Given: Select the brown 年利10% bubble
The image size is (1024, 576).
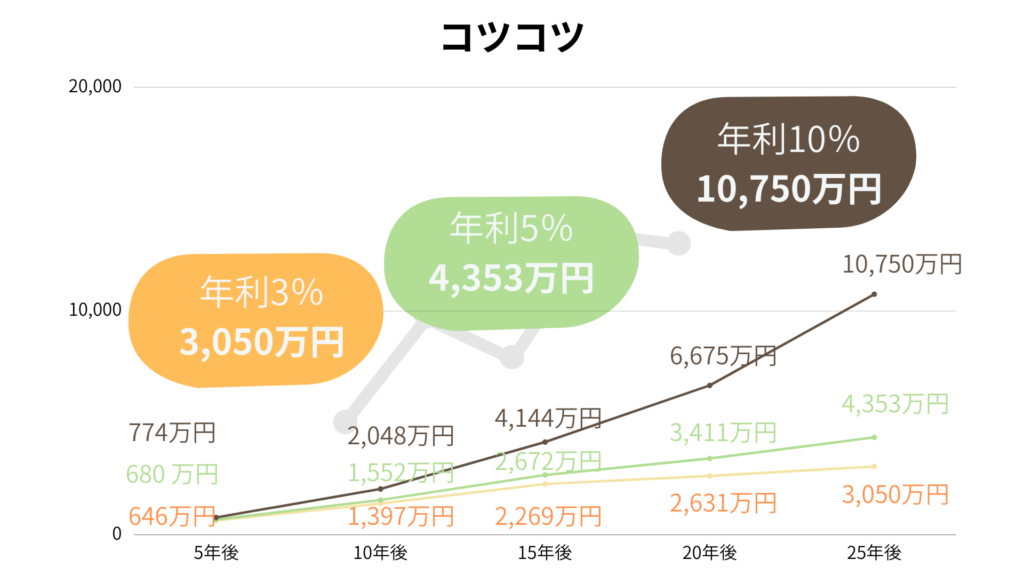Looking at the screenshot, I should point(789,163).
